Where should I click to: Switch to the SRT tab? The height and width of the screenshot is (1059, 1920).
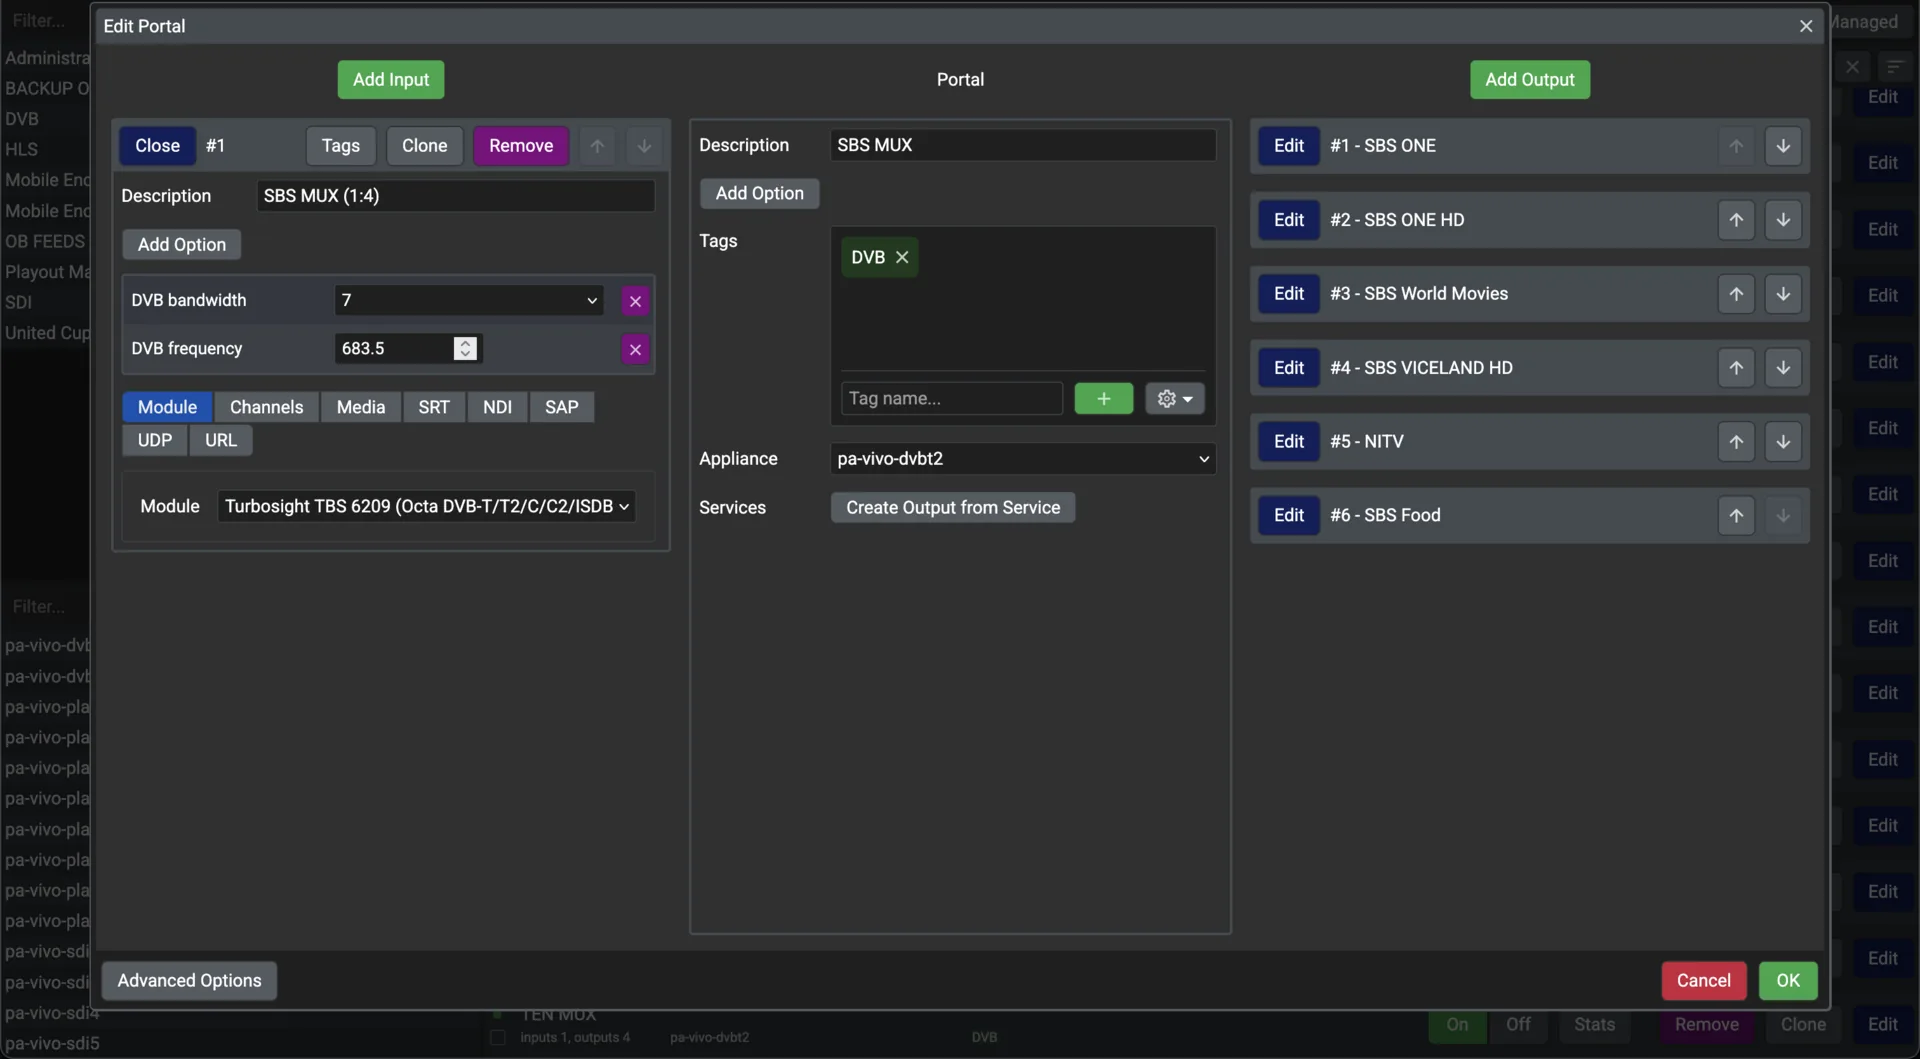tap(433, 407)
